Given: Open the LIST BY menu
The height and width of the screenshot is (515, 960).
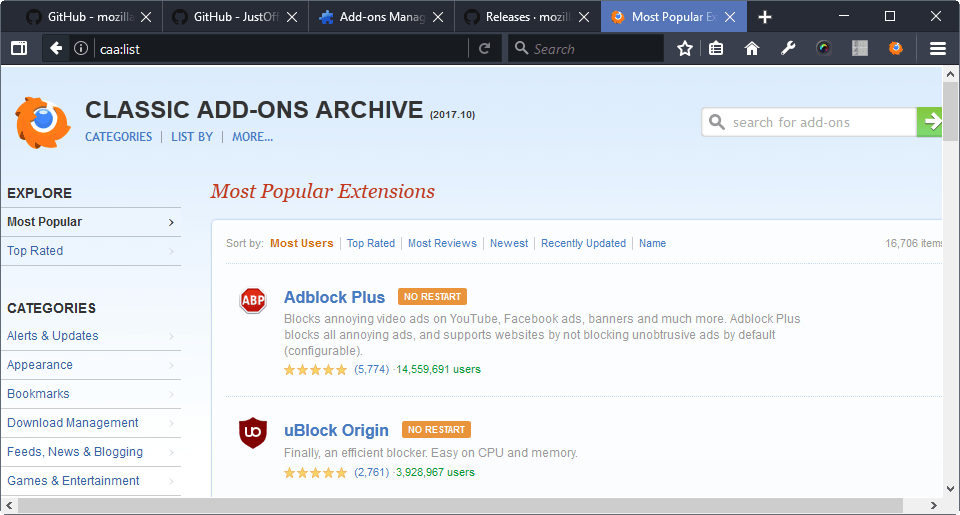Looking at the screenshot, I should tap(192, 137).
